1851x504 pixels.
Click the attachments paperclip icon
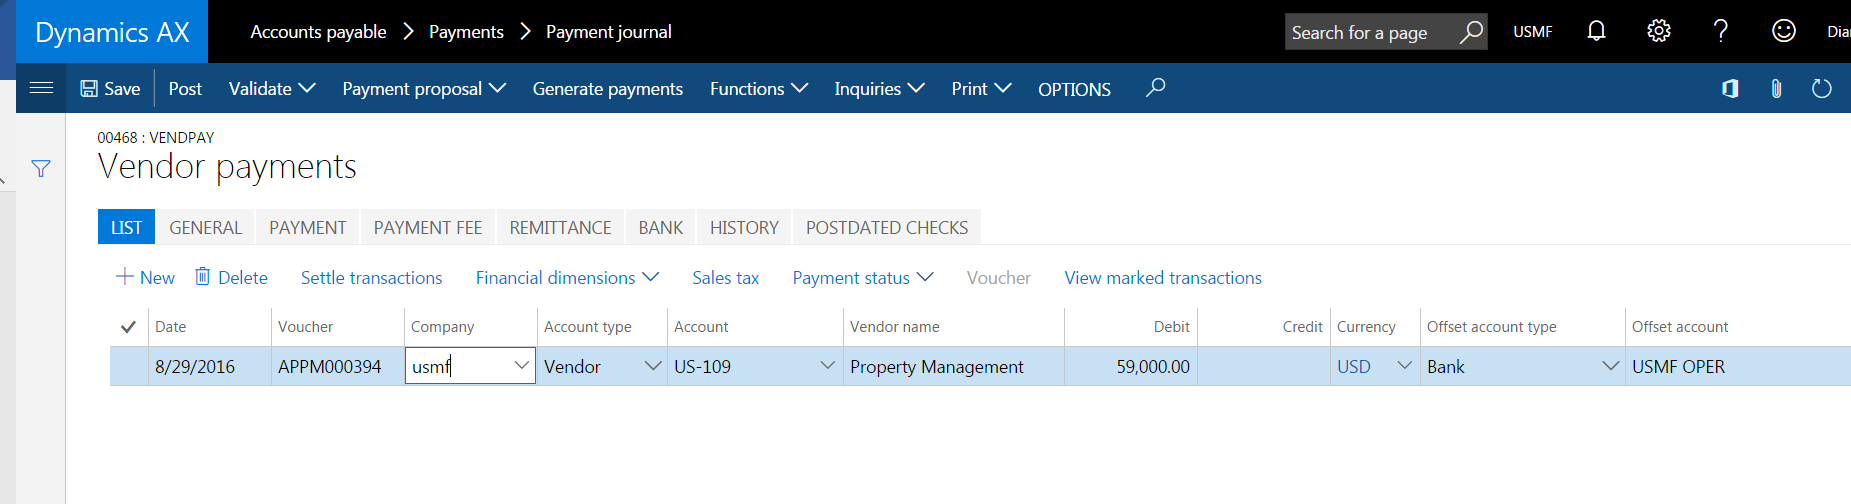pyautogui.click(x=1776, y=89)
